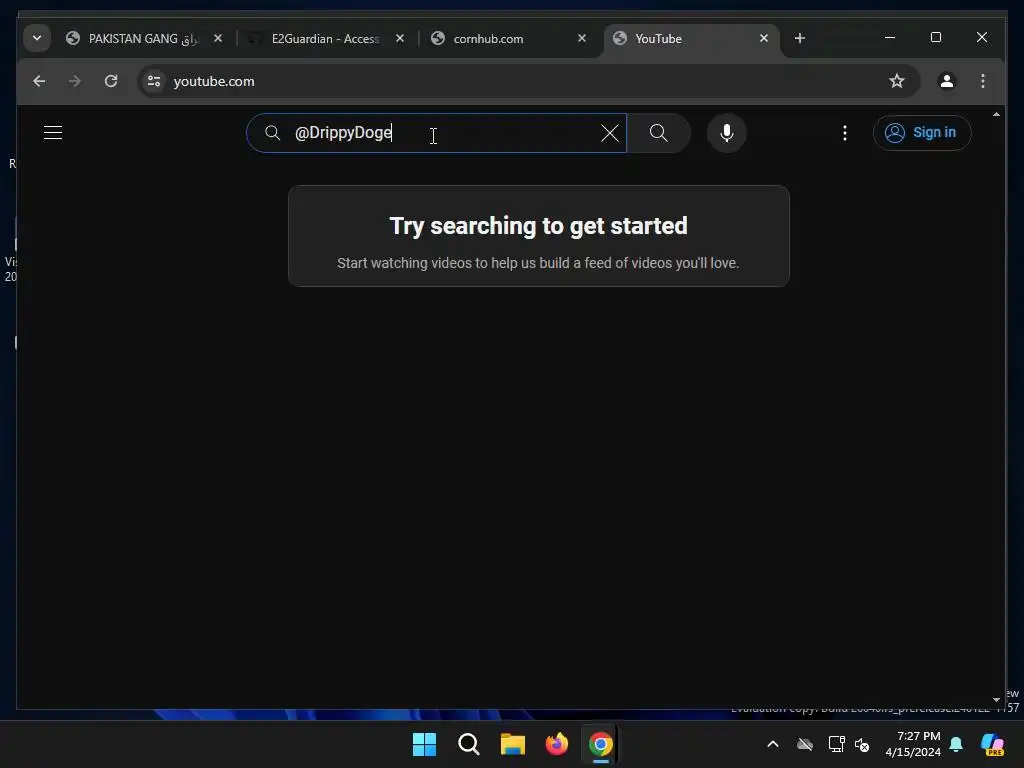
Task: Maximize the Chrome window
Action: (x=935, y=37)
